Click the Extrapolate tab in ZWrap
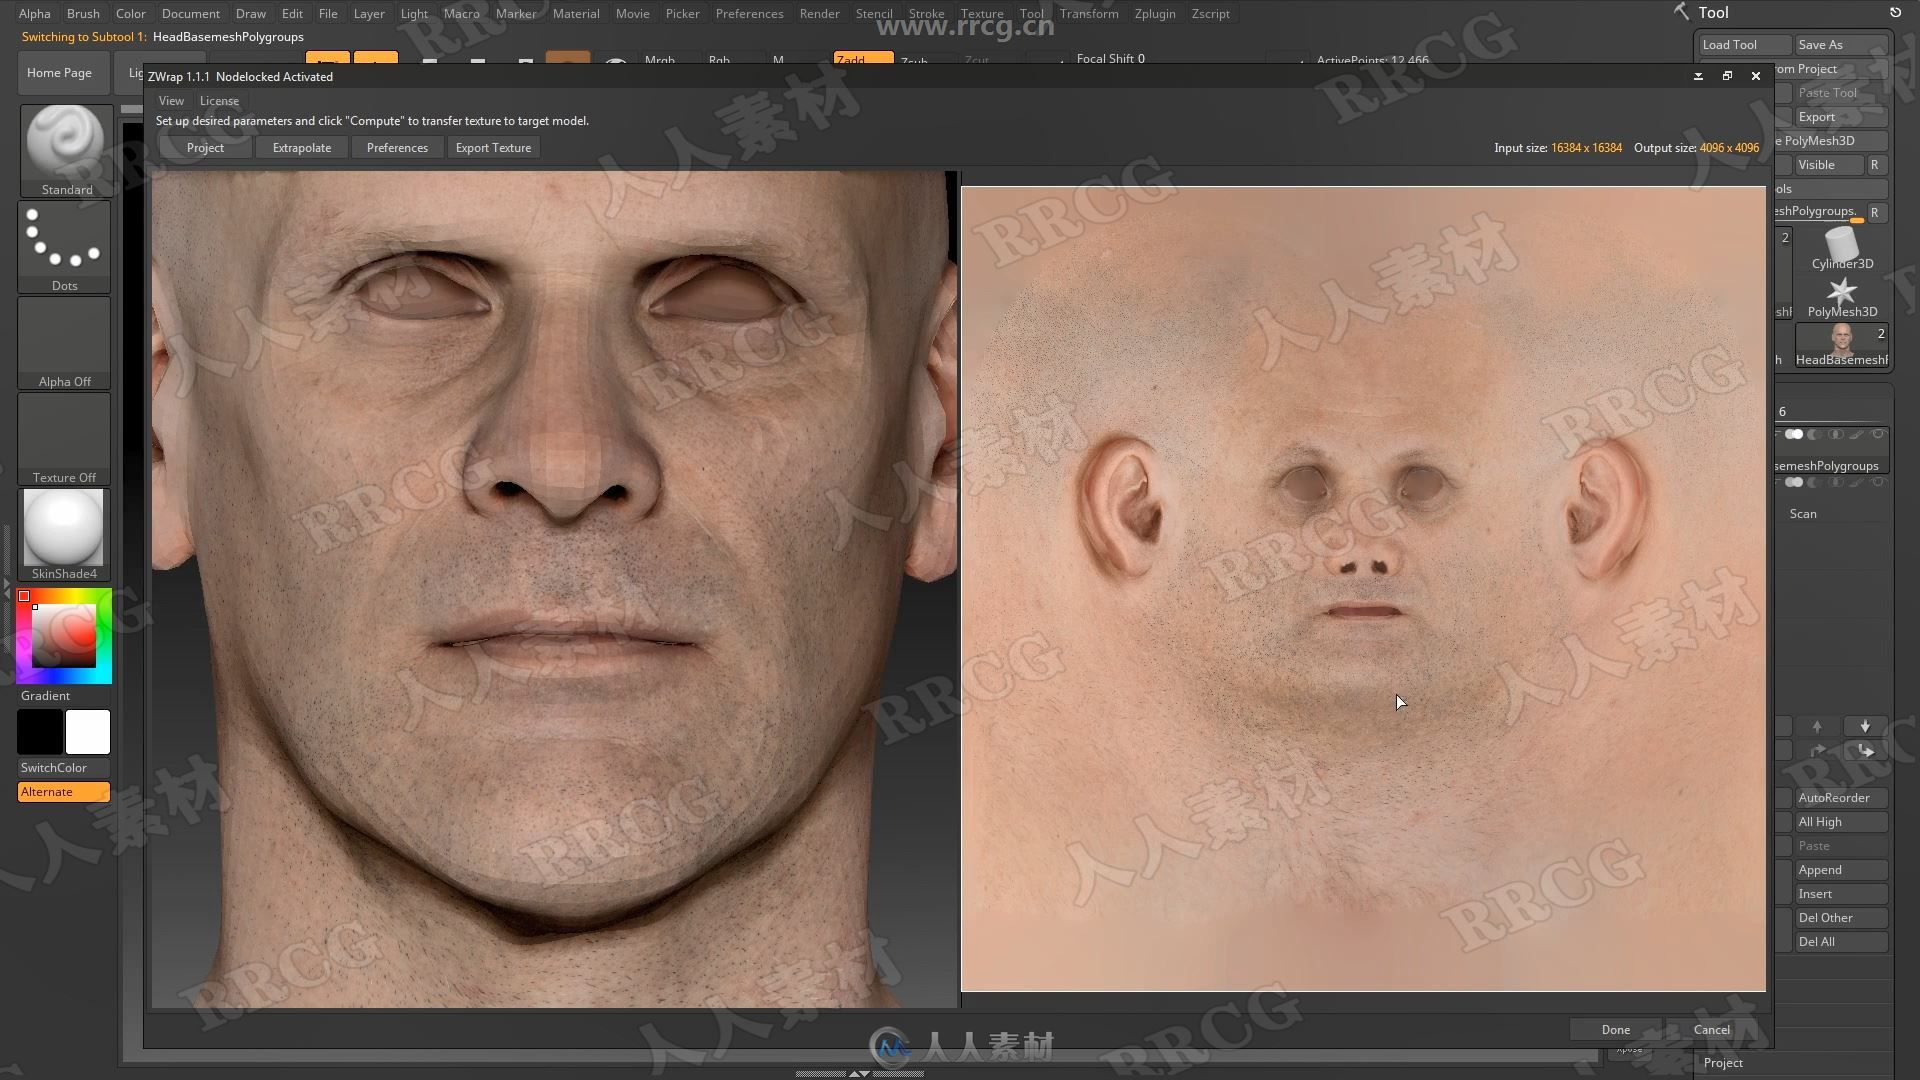The width and height of the screenshot is (1920, 1080). click(x=301, y=148)
